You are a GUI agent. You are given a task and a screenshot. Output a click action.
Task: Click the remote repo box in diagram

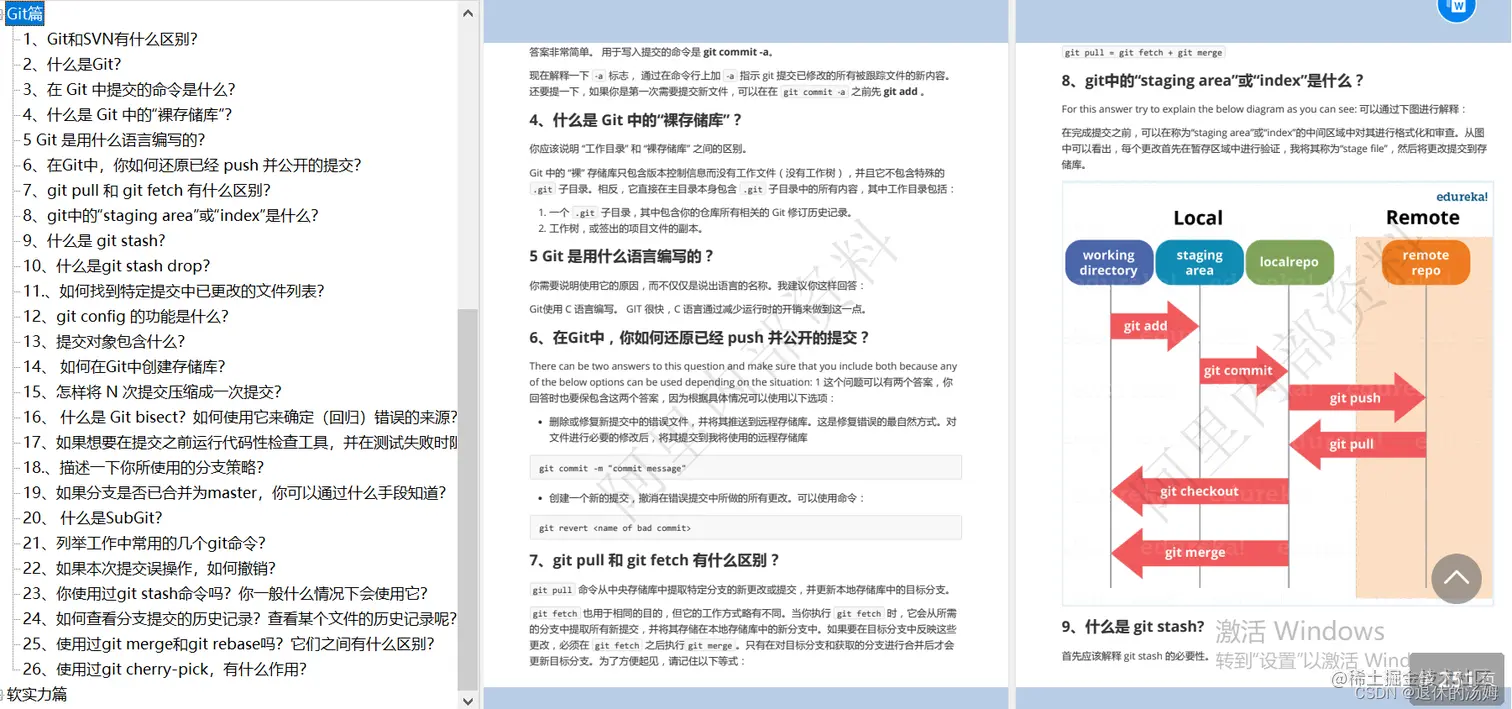[1426, 262]
